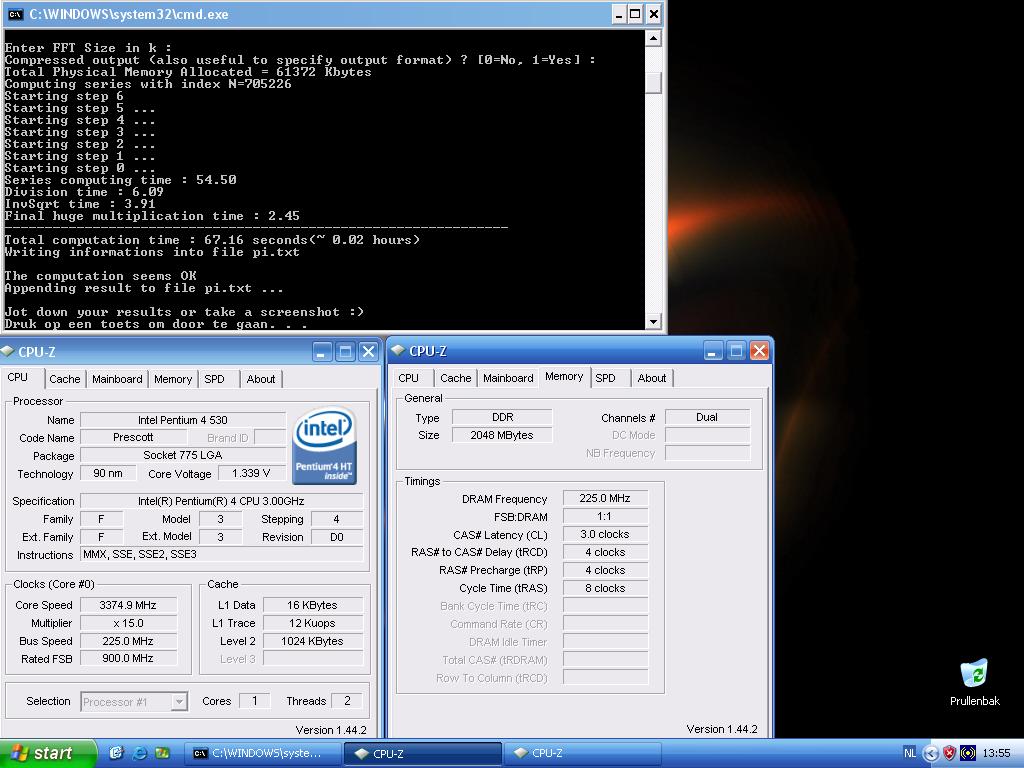Click the Channels # value Dual
The height and width of the screenshot is (768, 1024).
coord(707,417)
